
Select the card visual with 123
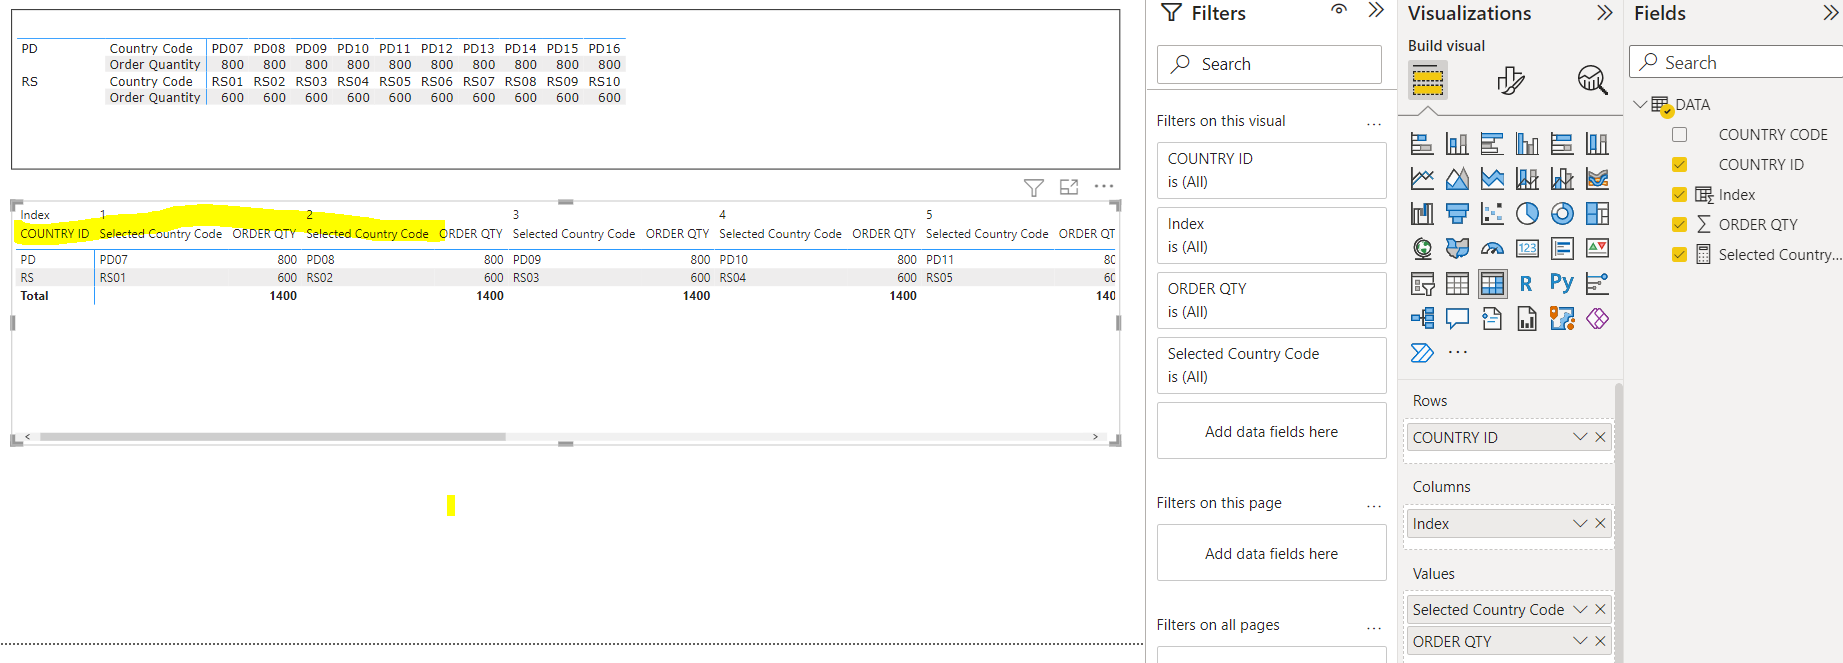[x=1527, y=248]
